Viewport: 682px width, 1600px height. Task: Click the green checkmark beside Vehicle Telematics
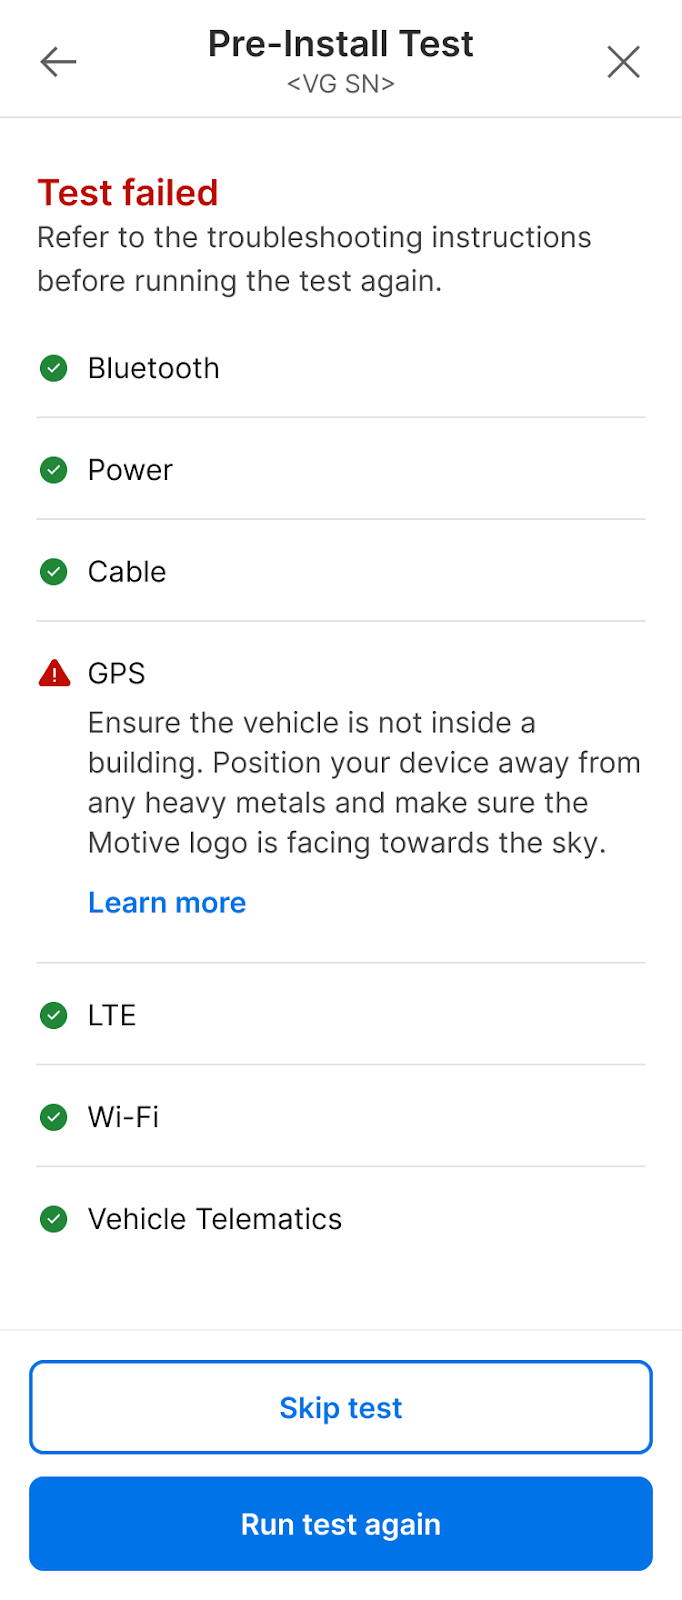click(x=54, y=1219)
